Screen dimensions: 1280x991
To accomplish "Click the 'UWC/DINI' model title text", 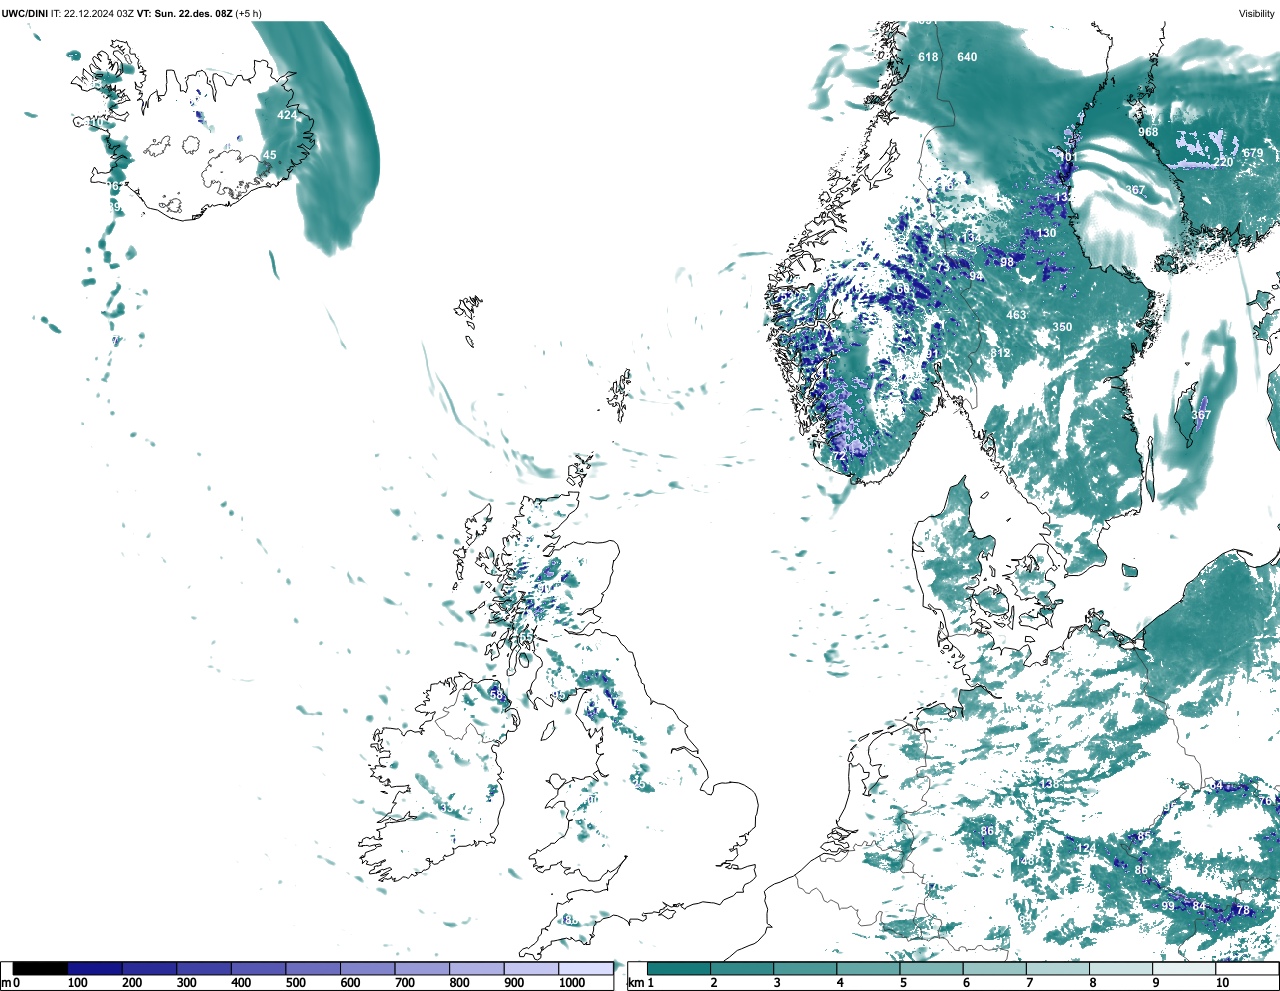I will (25, 13).
